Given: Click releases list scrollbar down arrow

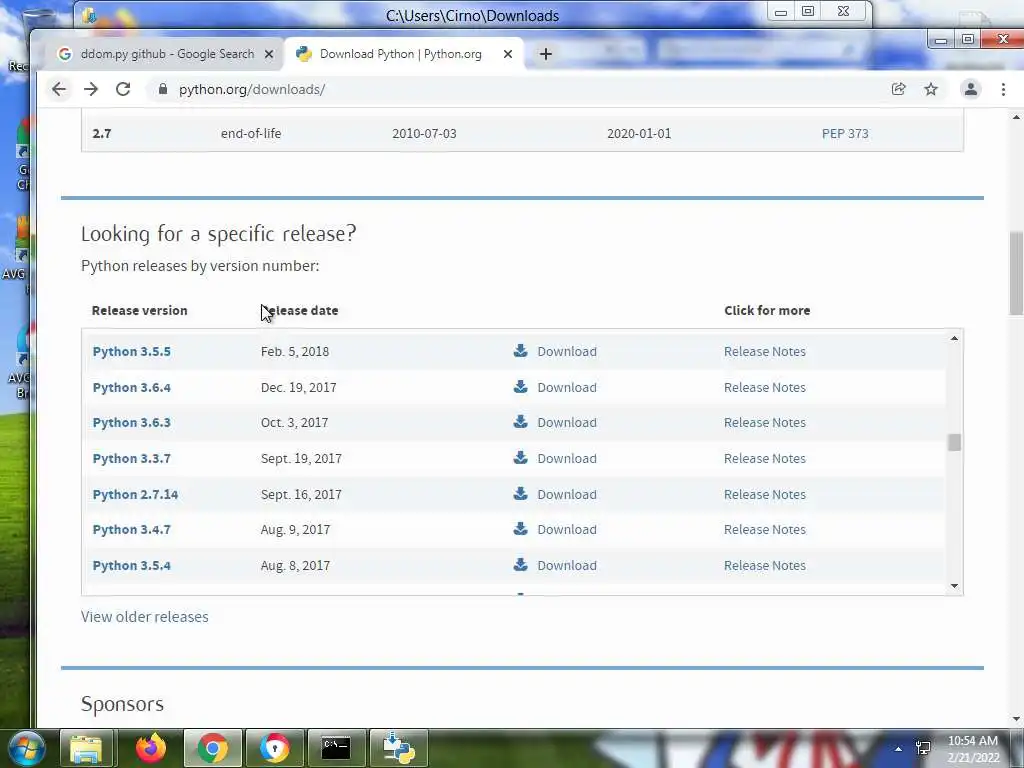Looking at the screenshot, I should point(954,586).
